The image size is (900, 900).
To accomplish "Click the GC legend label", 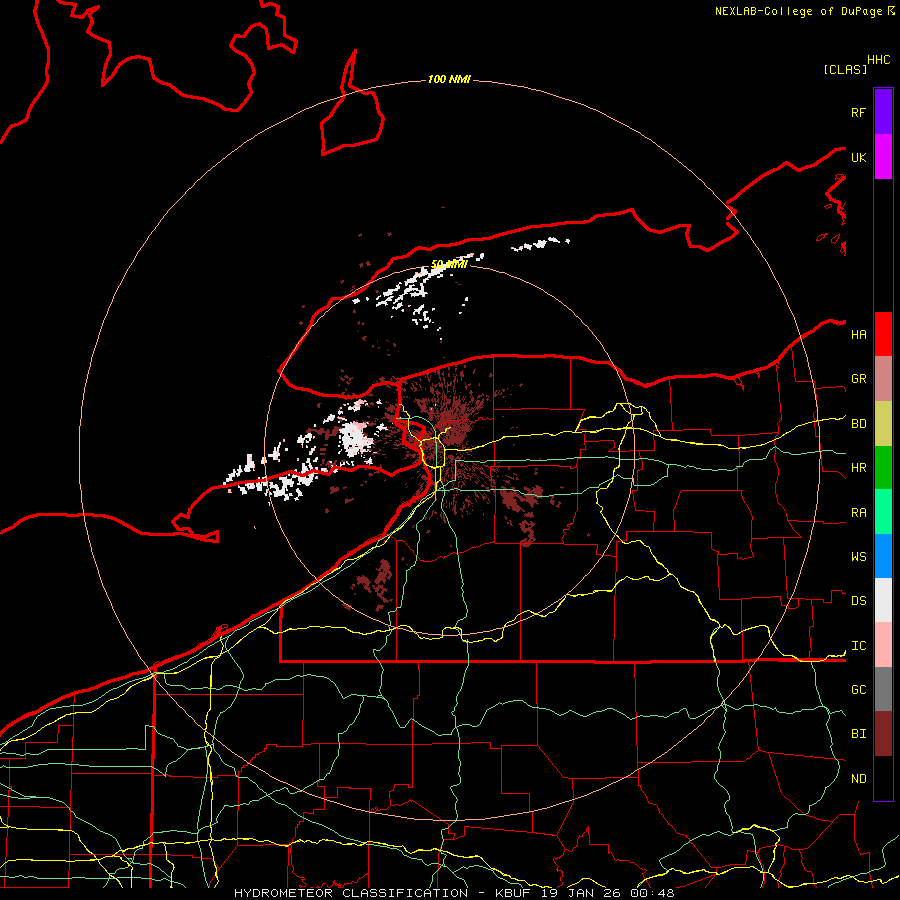I will point(859,690).
